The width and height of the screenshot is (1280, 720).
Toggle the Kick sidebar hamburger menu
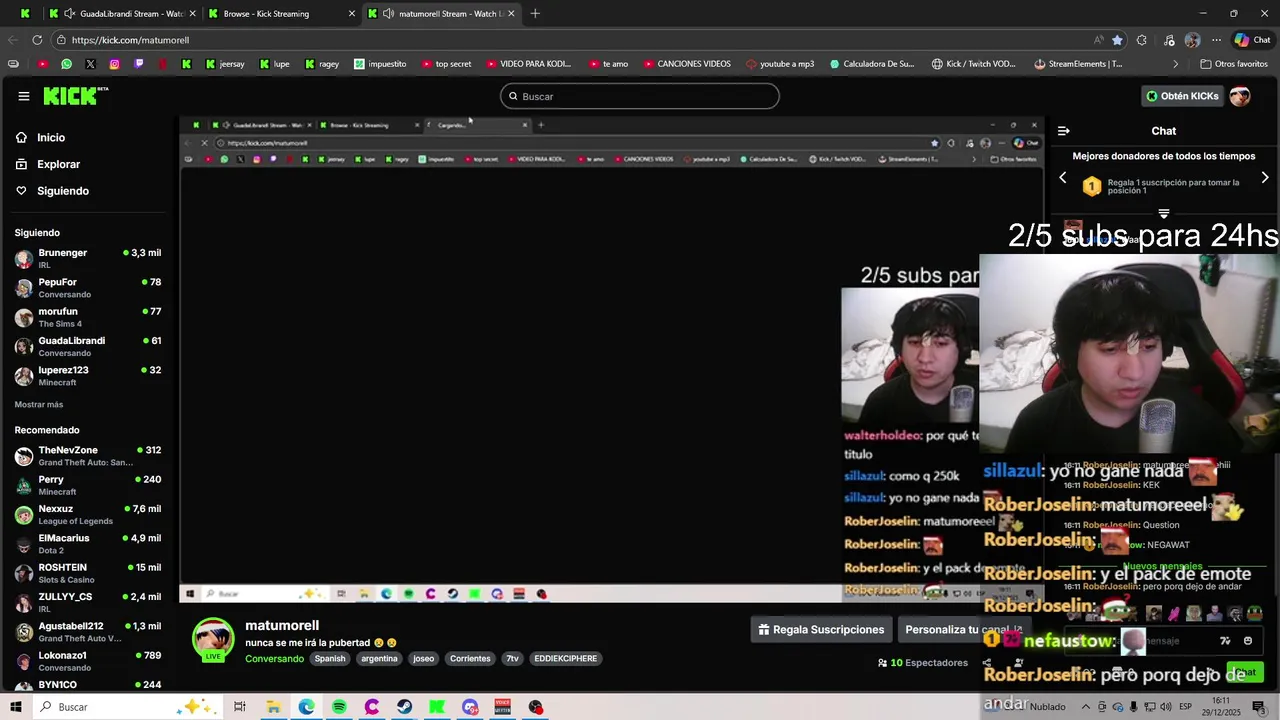pos(23,96)
